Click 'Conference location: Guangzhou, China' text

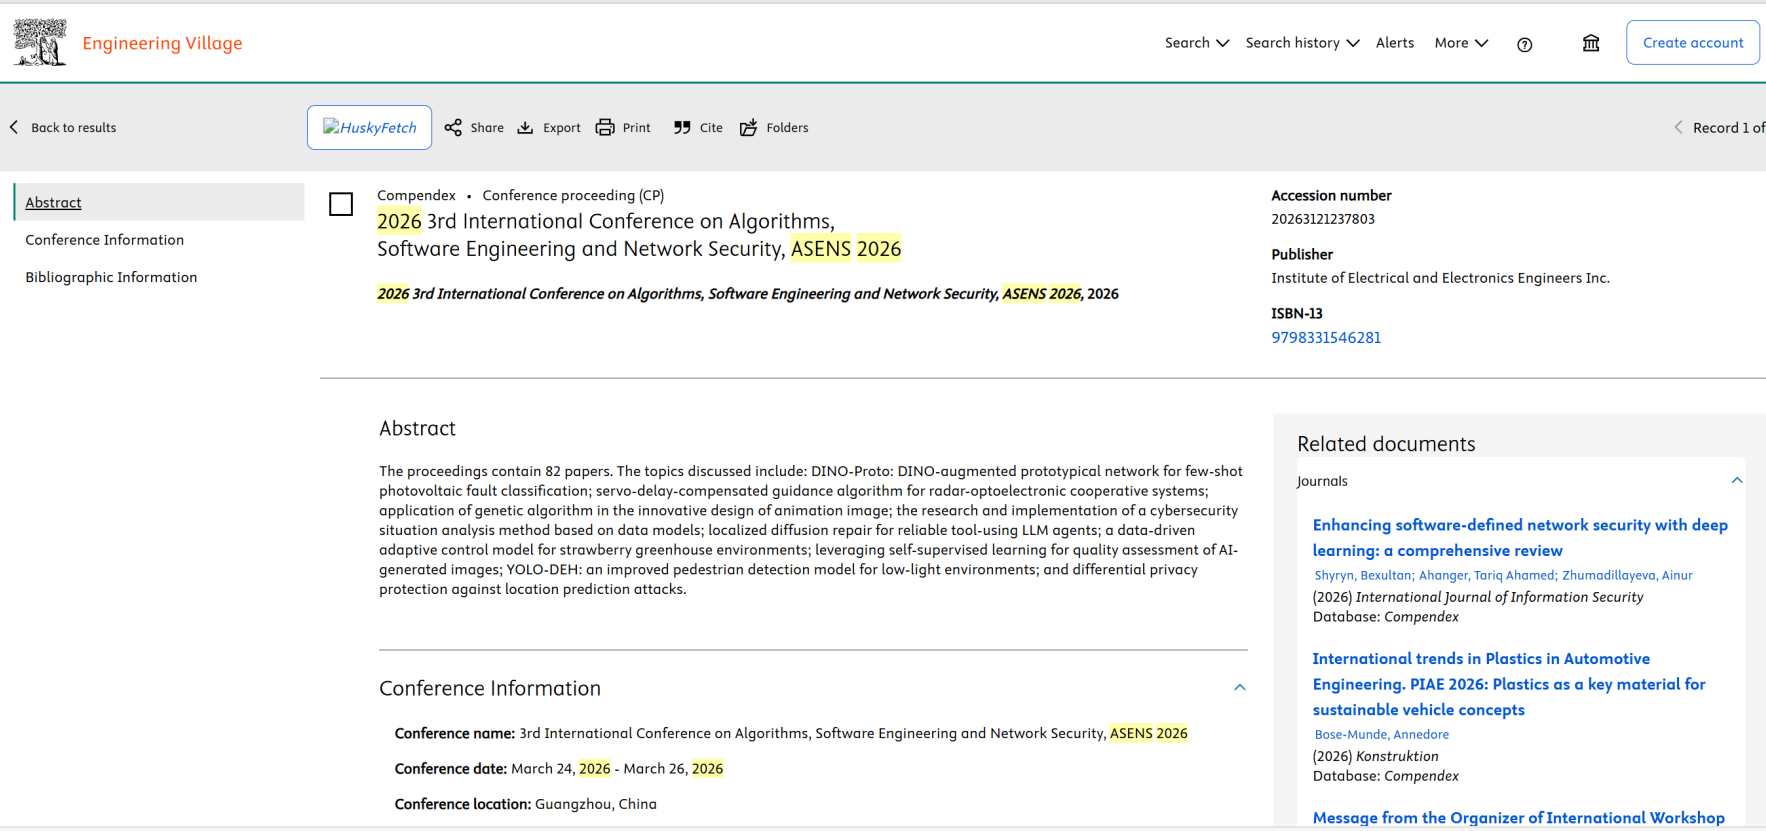(526, 804)
